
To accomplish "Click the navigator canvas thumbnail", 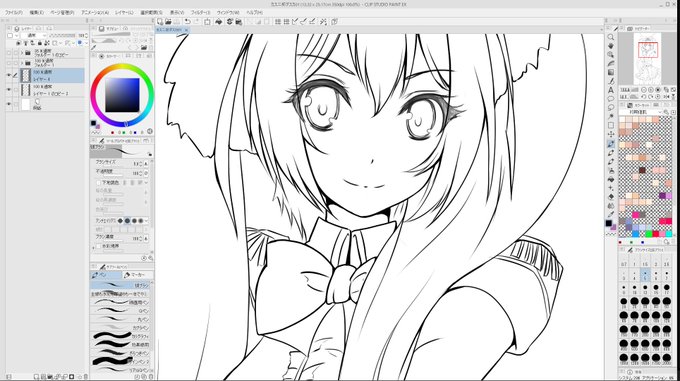I will 648,59.
